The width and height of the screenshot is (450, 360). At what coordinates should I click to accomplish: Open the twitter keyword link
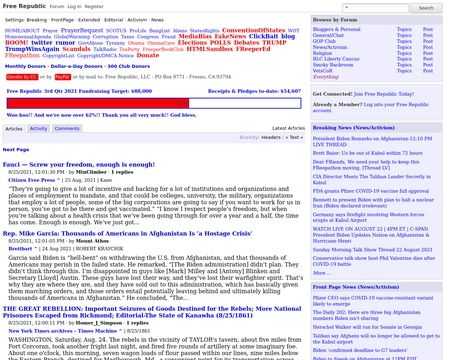tap(42, 43)
